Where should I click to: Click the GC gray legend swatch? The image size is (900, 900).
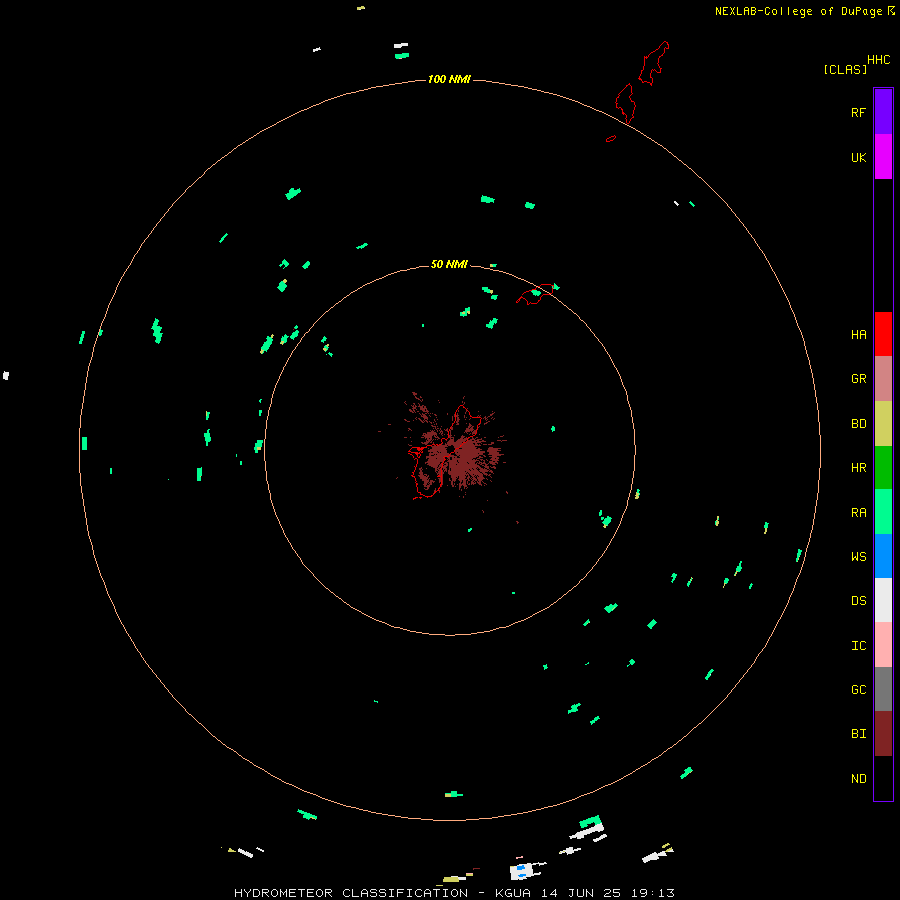(x=883, y=689)
